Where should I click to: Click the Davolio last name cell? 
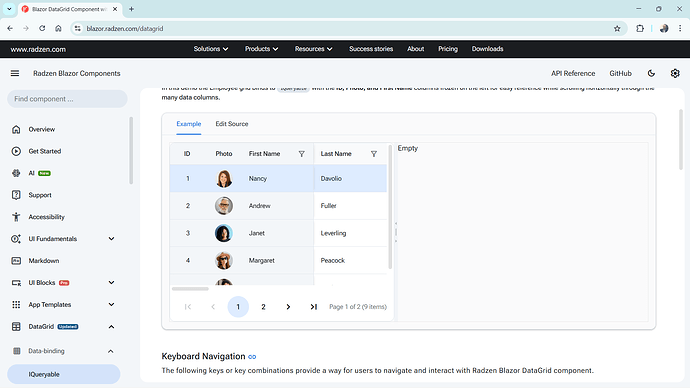click(350, 179)
